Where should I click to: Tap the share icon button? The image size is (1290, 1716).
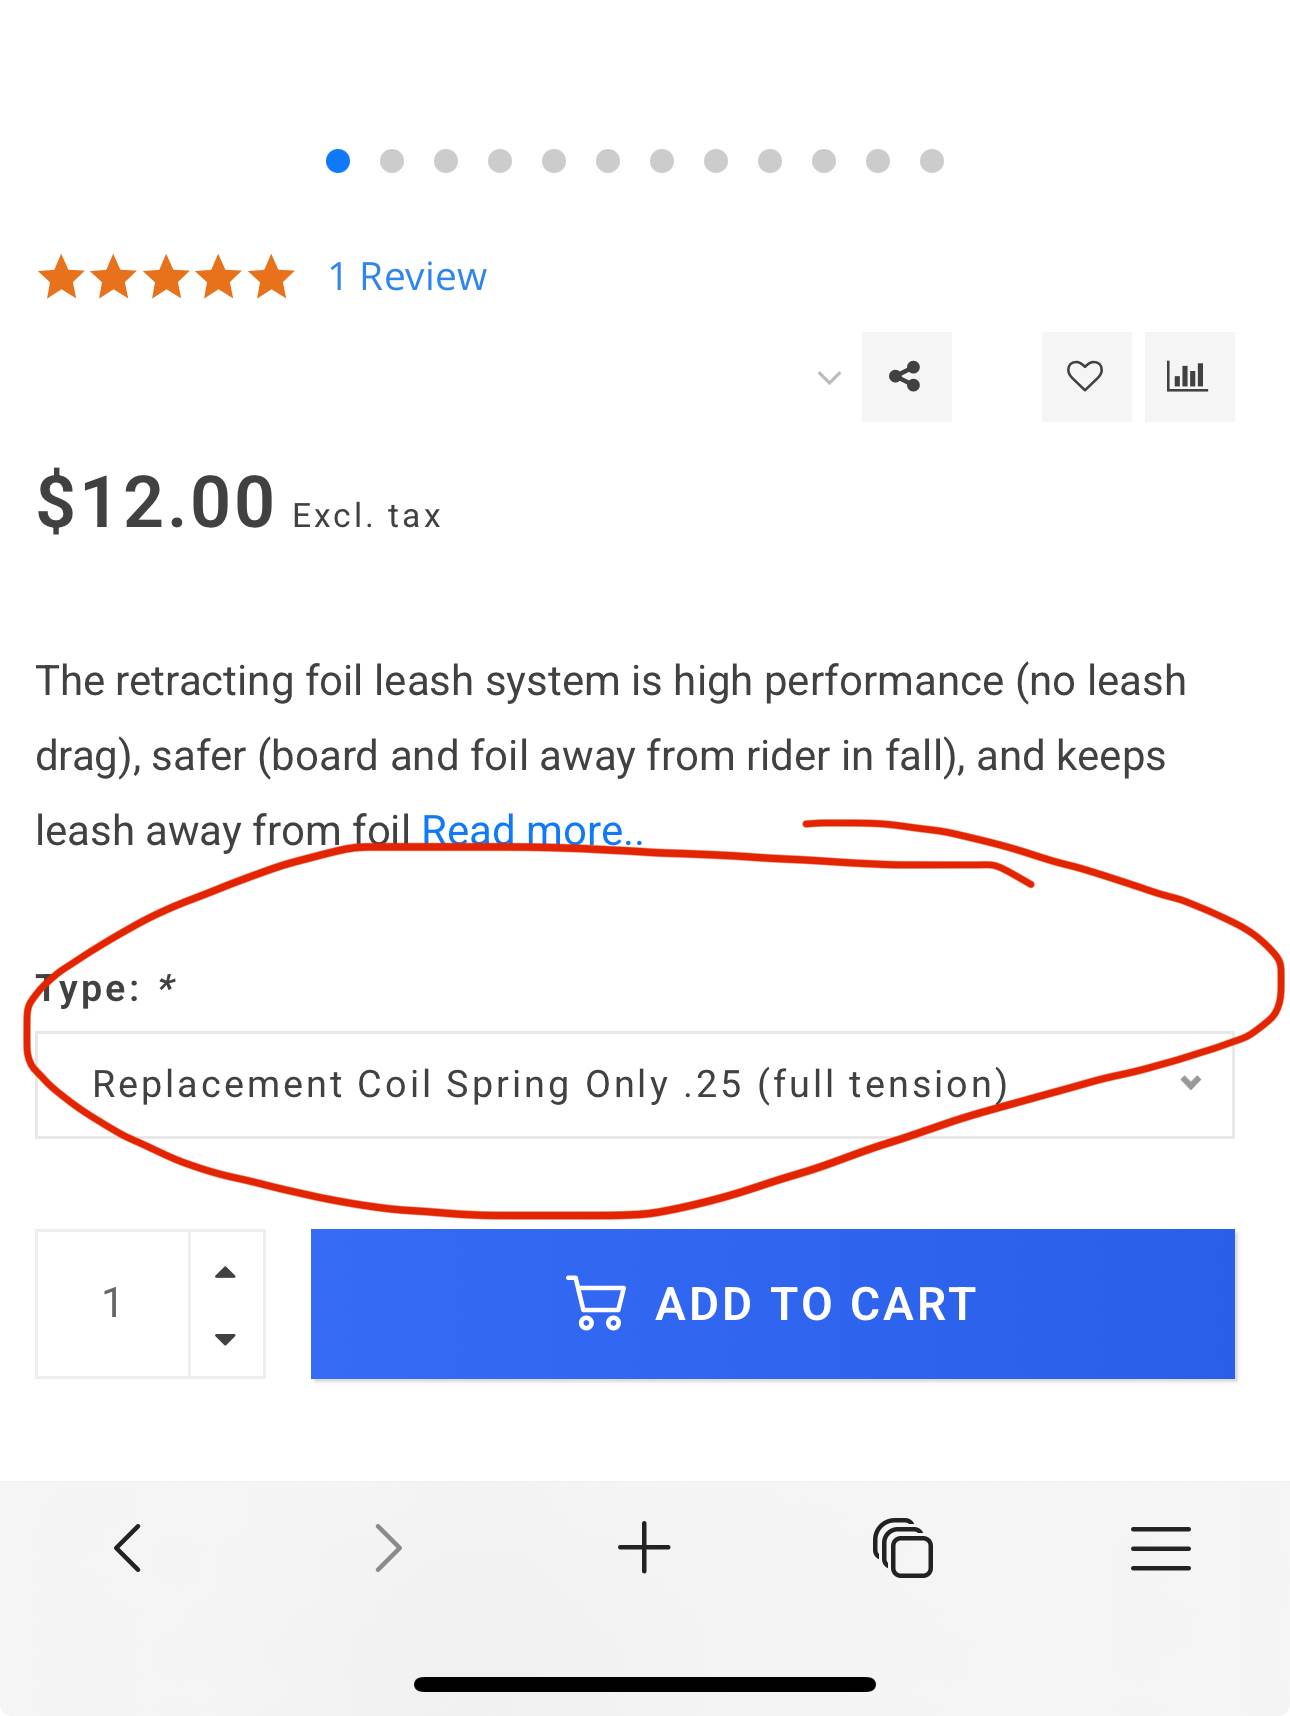click(x=906, y=377)
